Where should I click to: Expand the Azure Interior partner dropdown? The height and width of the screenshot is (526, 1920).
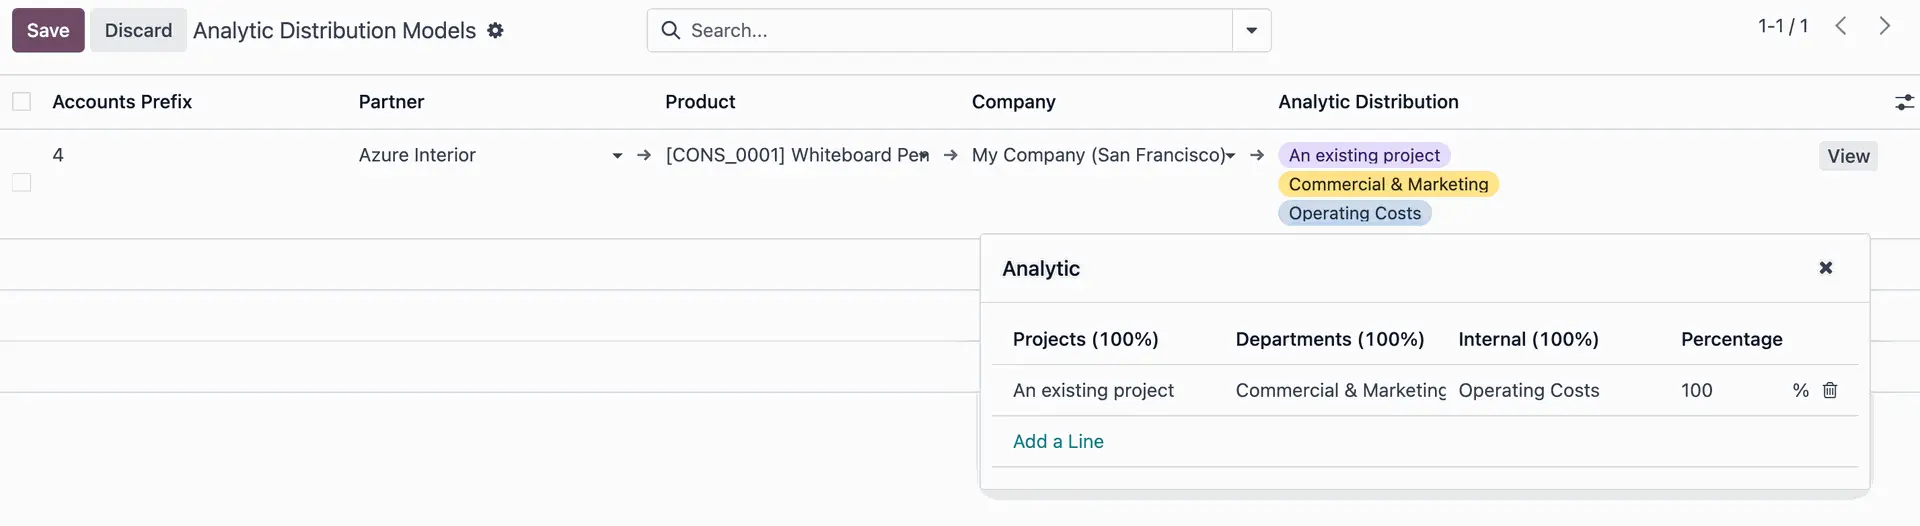(x=617, y=155)
